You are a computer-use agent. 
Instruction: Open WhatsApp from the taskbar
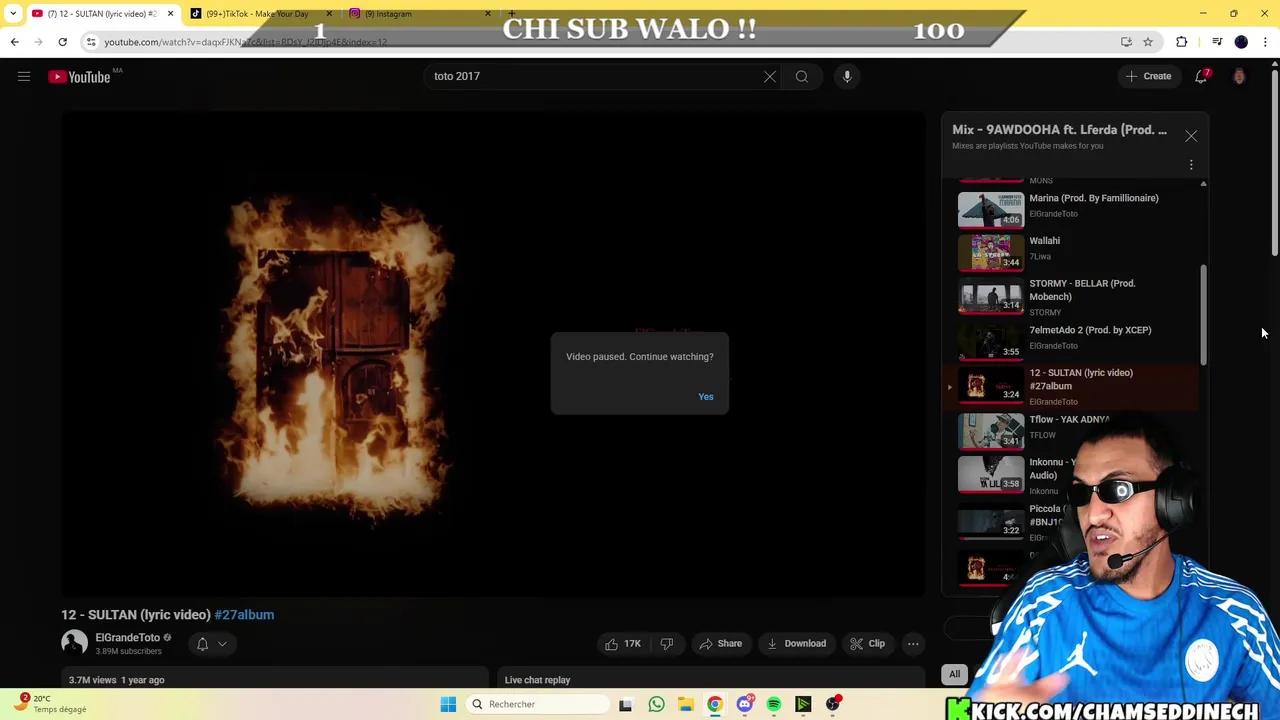[x=656, y=704]
